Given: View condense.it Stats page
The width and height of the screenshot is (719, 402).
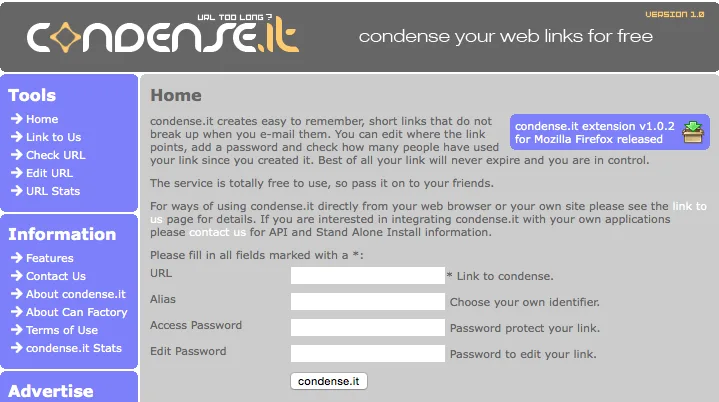Looking at the screenshot, I should pyautogui.click(x=74, y=348).
